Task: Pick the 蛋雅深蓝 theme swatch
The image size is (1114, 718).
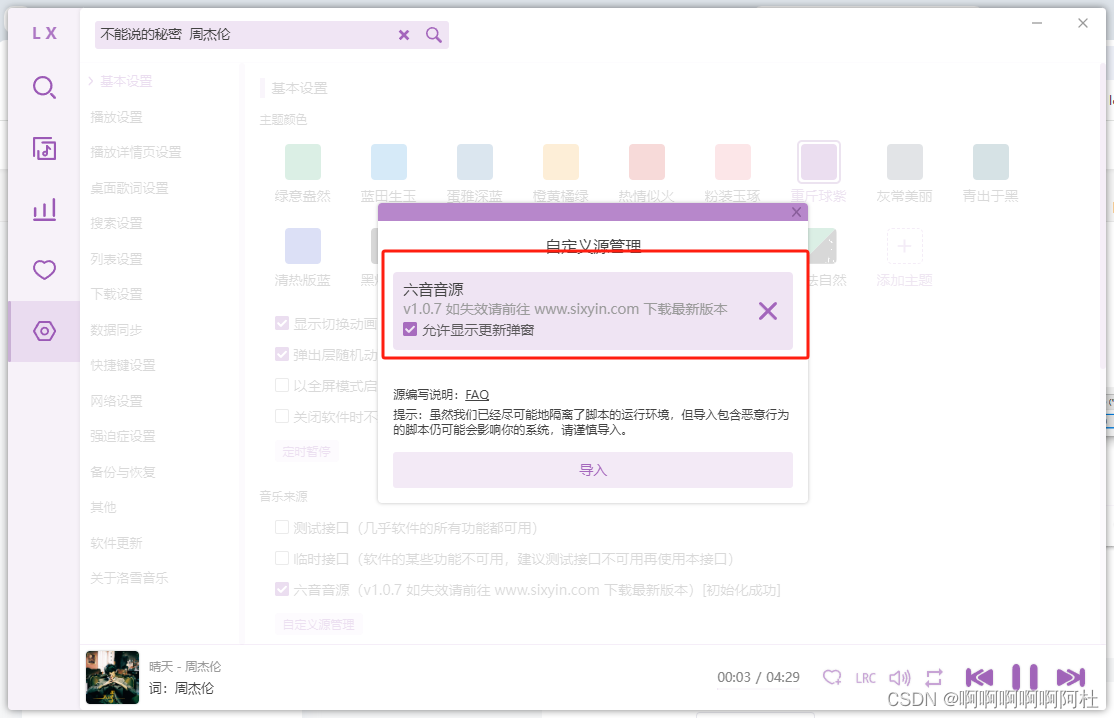Action: click(x=475, y=162)
